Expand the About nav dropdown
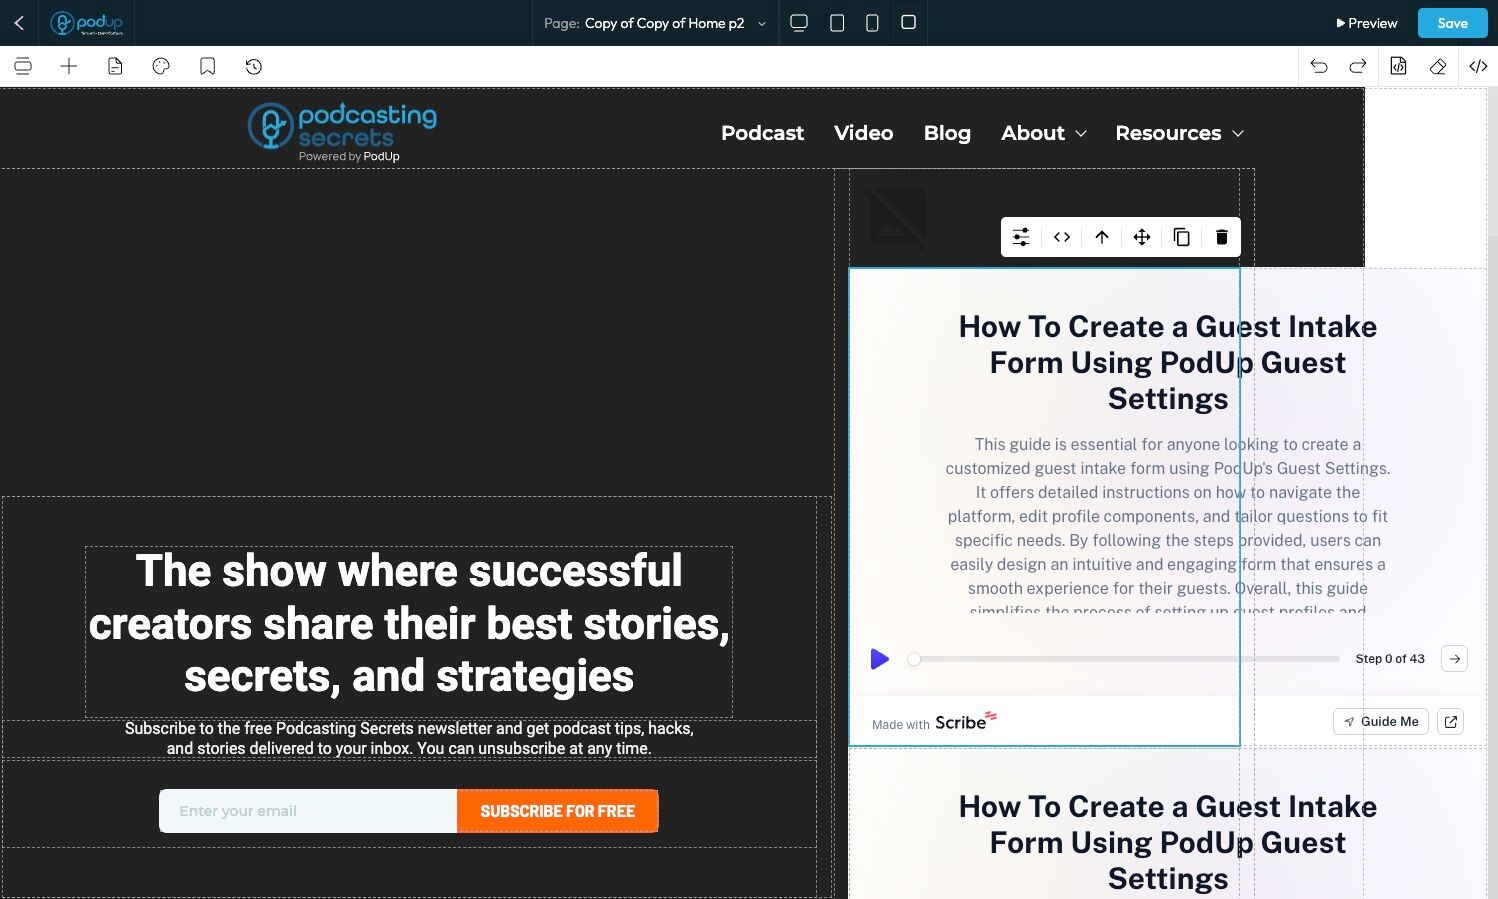Image resolution: width=1498 pixels, height=899 pixels. click(1043, 133)
